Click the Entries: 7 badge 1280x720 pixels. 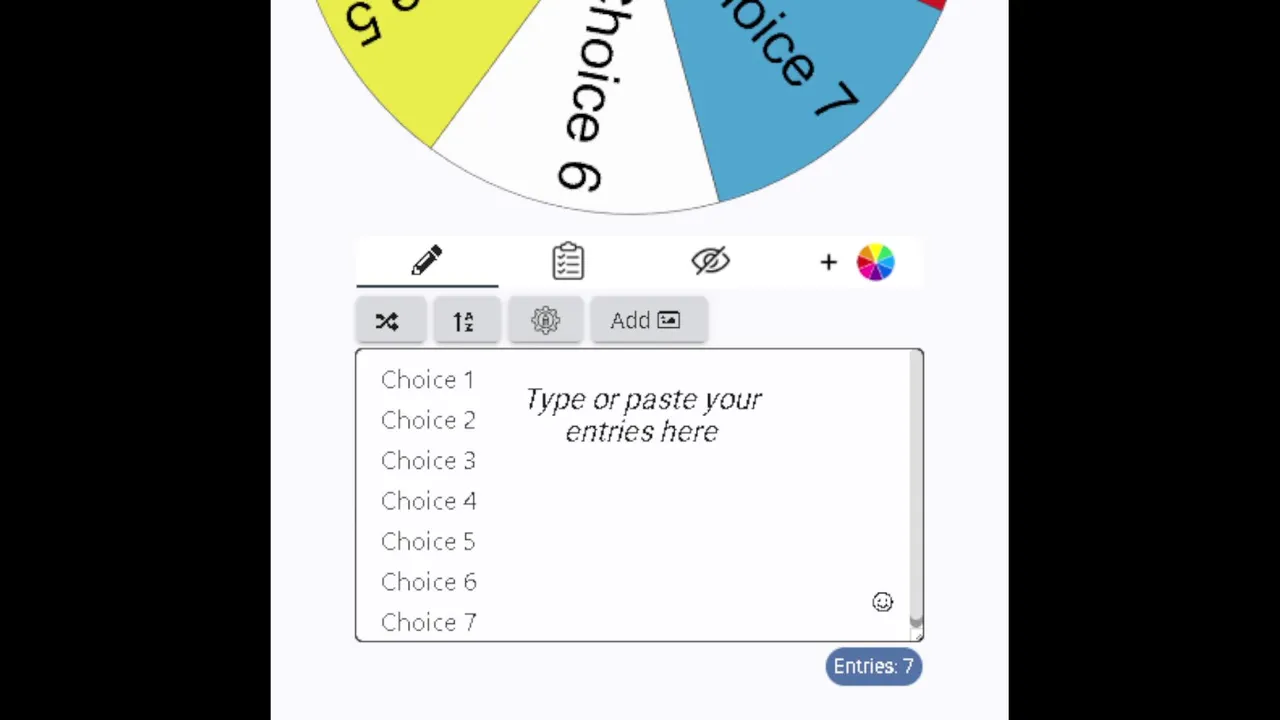[873, 667]
